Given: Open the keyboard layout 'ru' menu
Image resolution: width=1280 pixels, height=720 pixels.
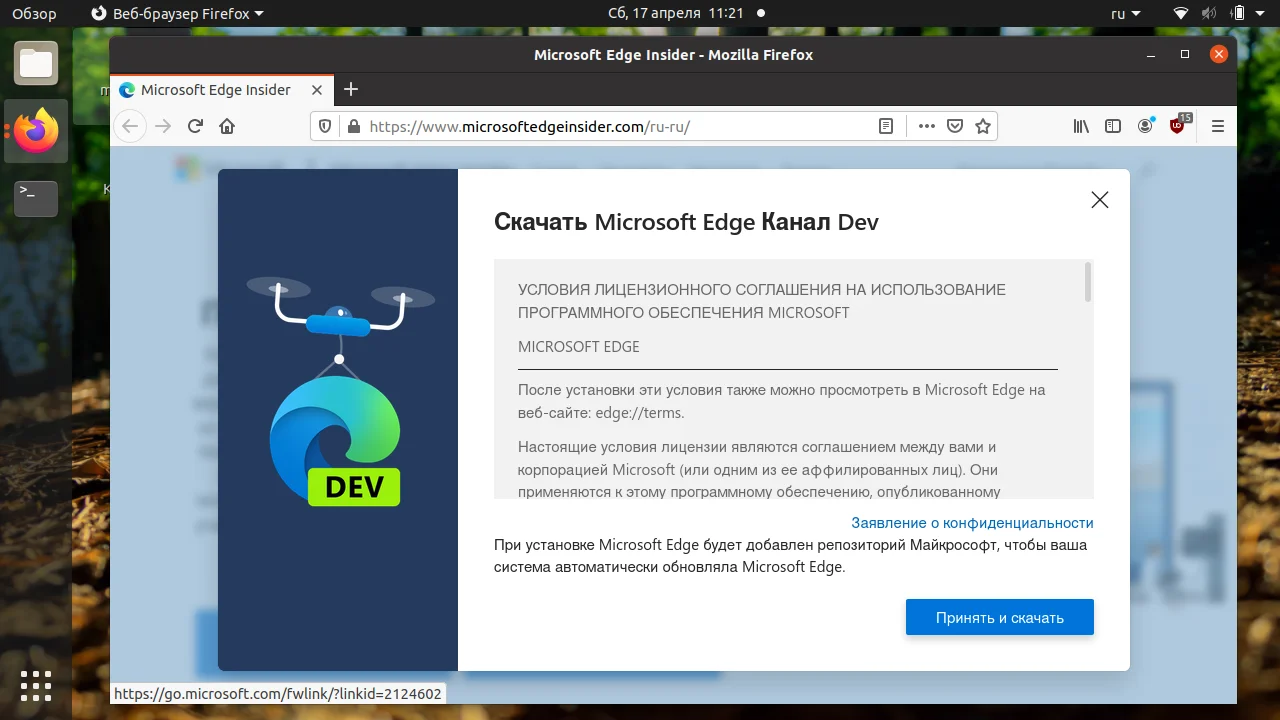Looking at the screenshot, I should [x=1122, y=13].
